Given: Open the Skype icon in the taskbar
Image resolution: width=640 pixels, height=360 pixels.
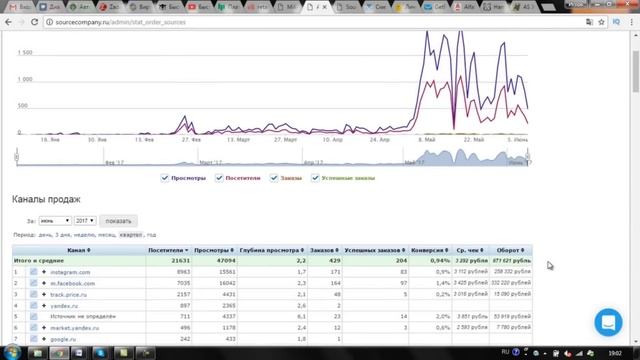Looking at the screenshot, I should [x=100, y=353].
